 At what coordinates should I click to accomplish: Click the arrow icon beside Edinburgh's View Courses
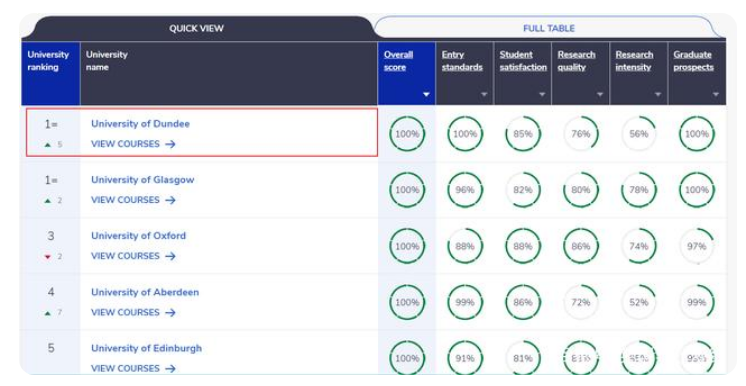[x=170, y=369]
